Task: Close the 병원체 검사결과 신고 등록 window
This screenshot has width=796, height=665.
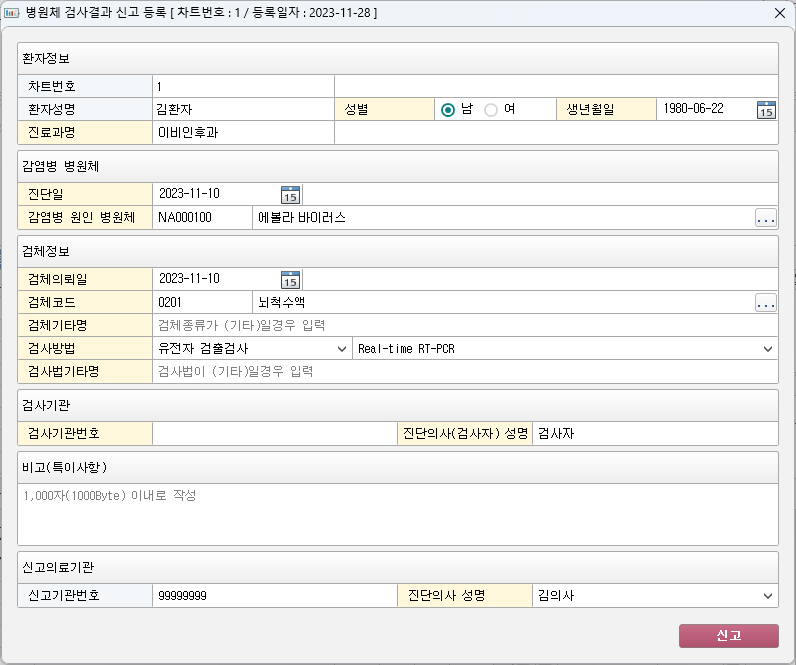Action: [779, 13]
